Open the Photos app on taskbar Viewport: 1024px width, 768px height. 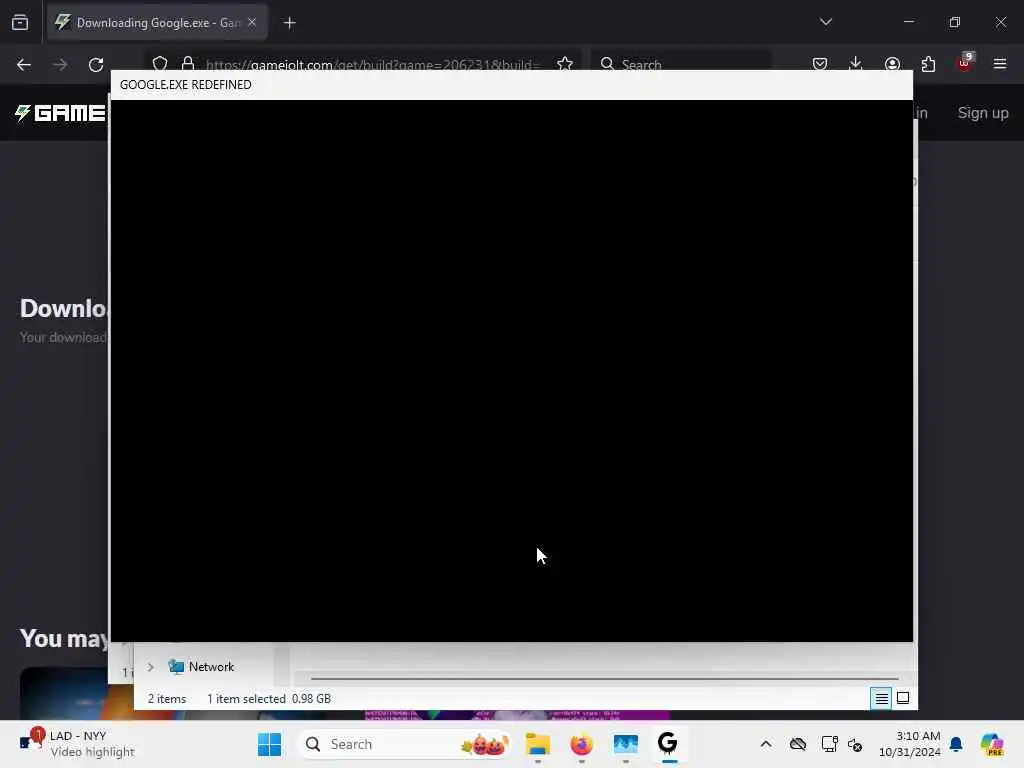click(626, 744)
